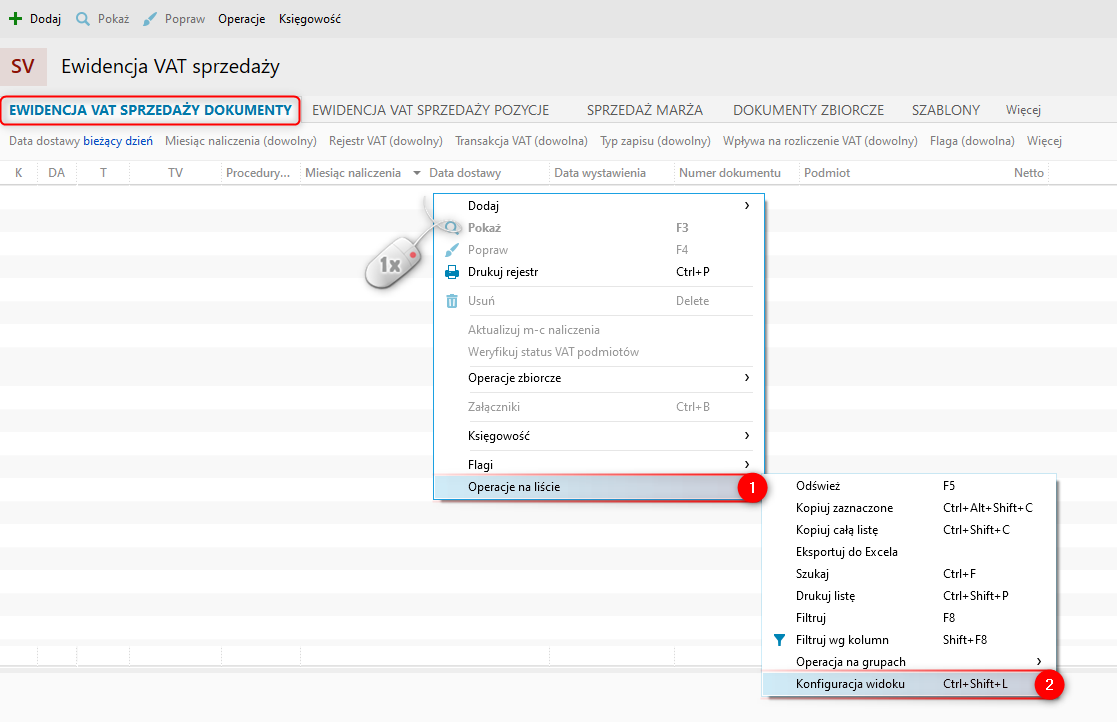The image size is (1117, 722).
Task: Open Miesiąc naliczenia (dowolny) filter
Action: coord(241,141)
